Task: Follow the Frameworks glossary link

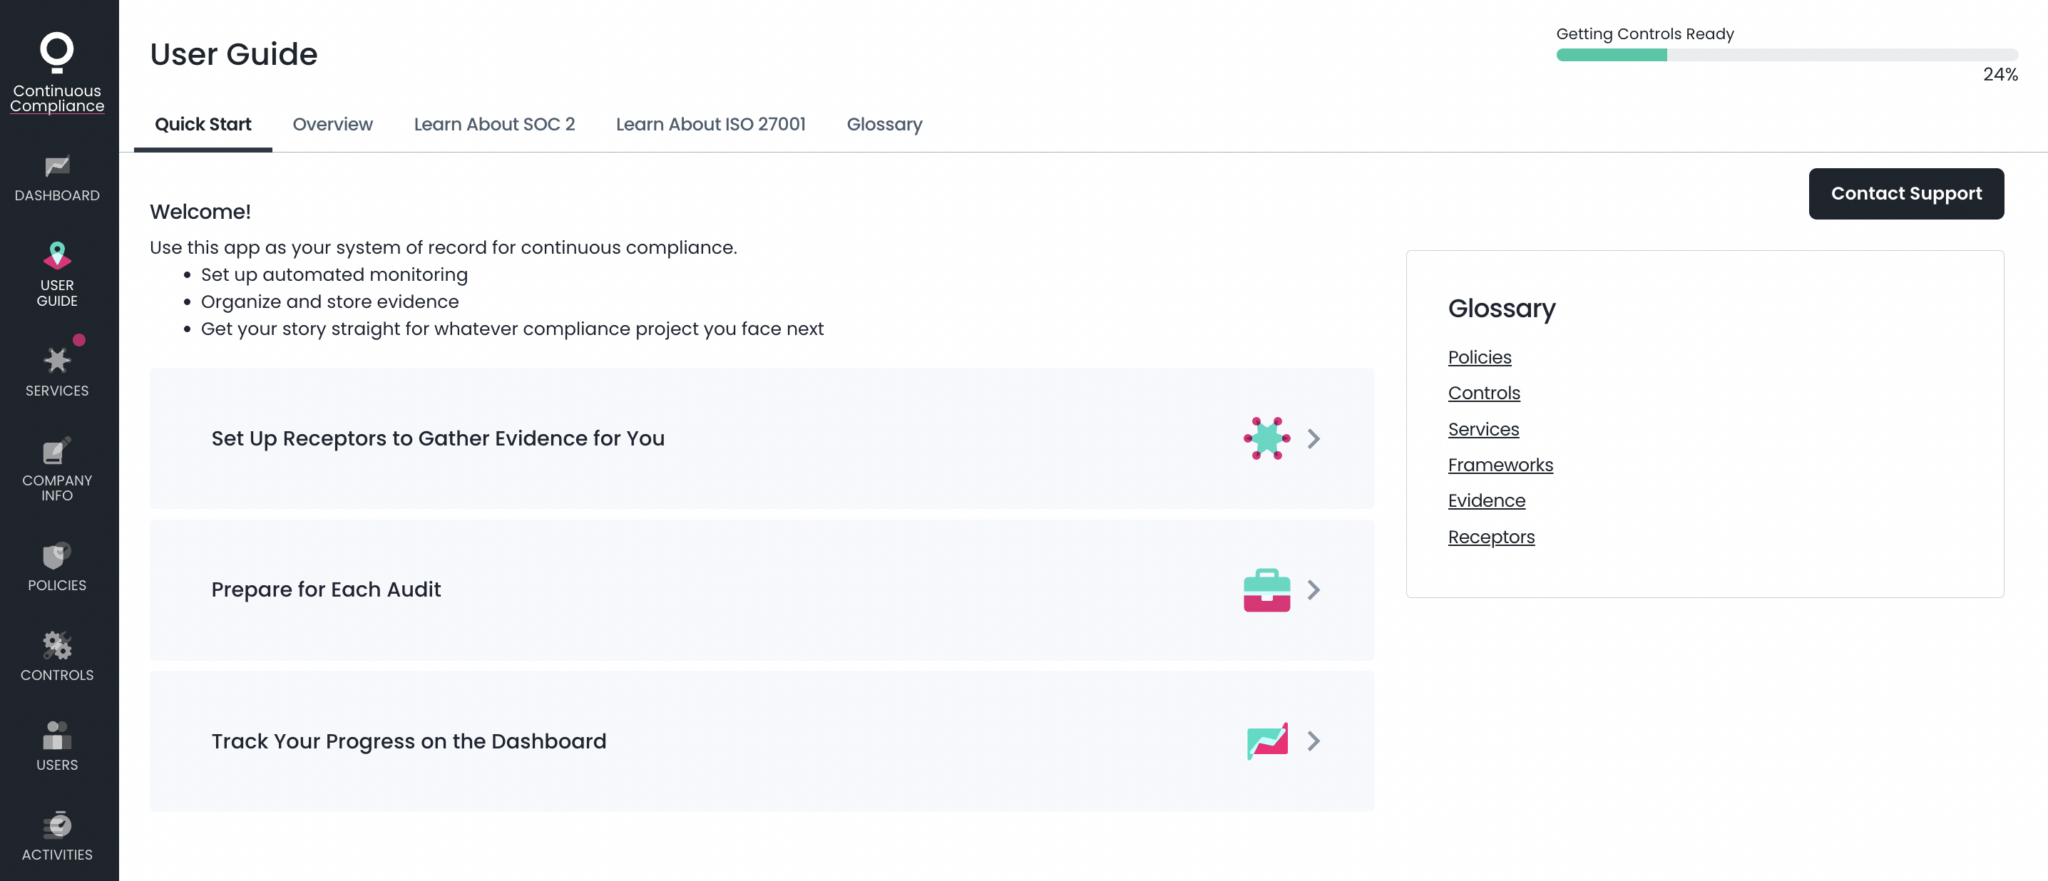Action: [x=1499, y=465]
